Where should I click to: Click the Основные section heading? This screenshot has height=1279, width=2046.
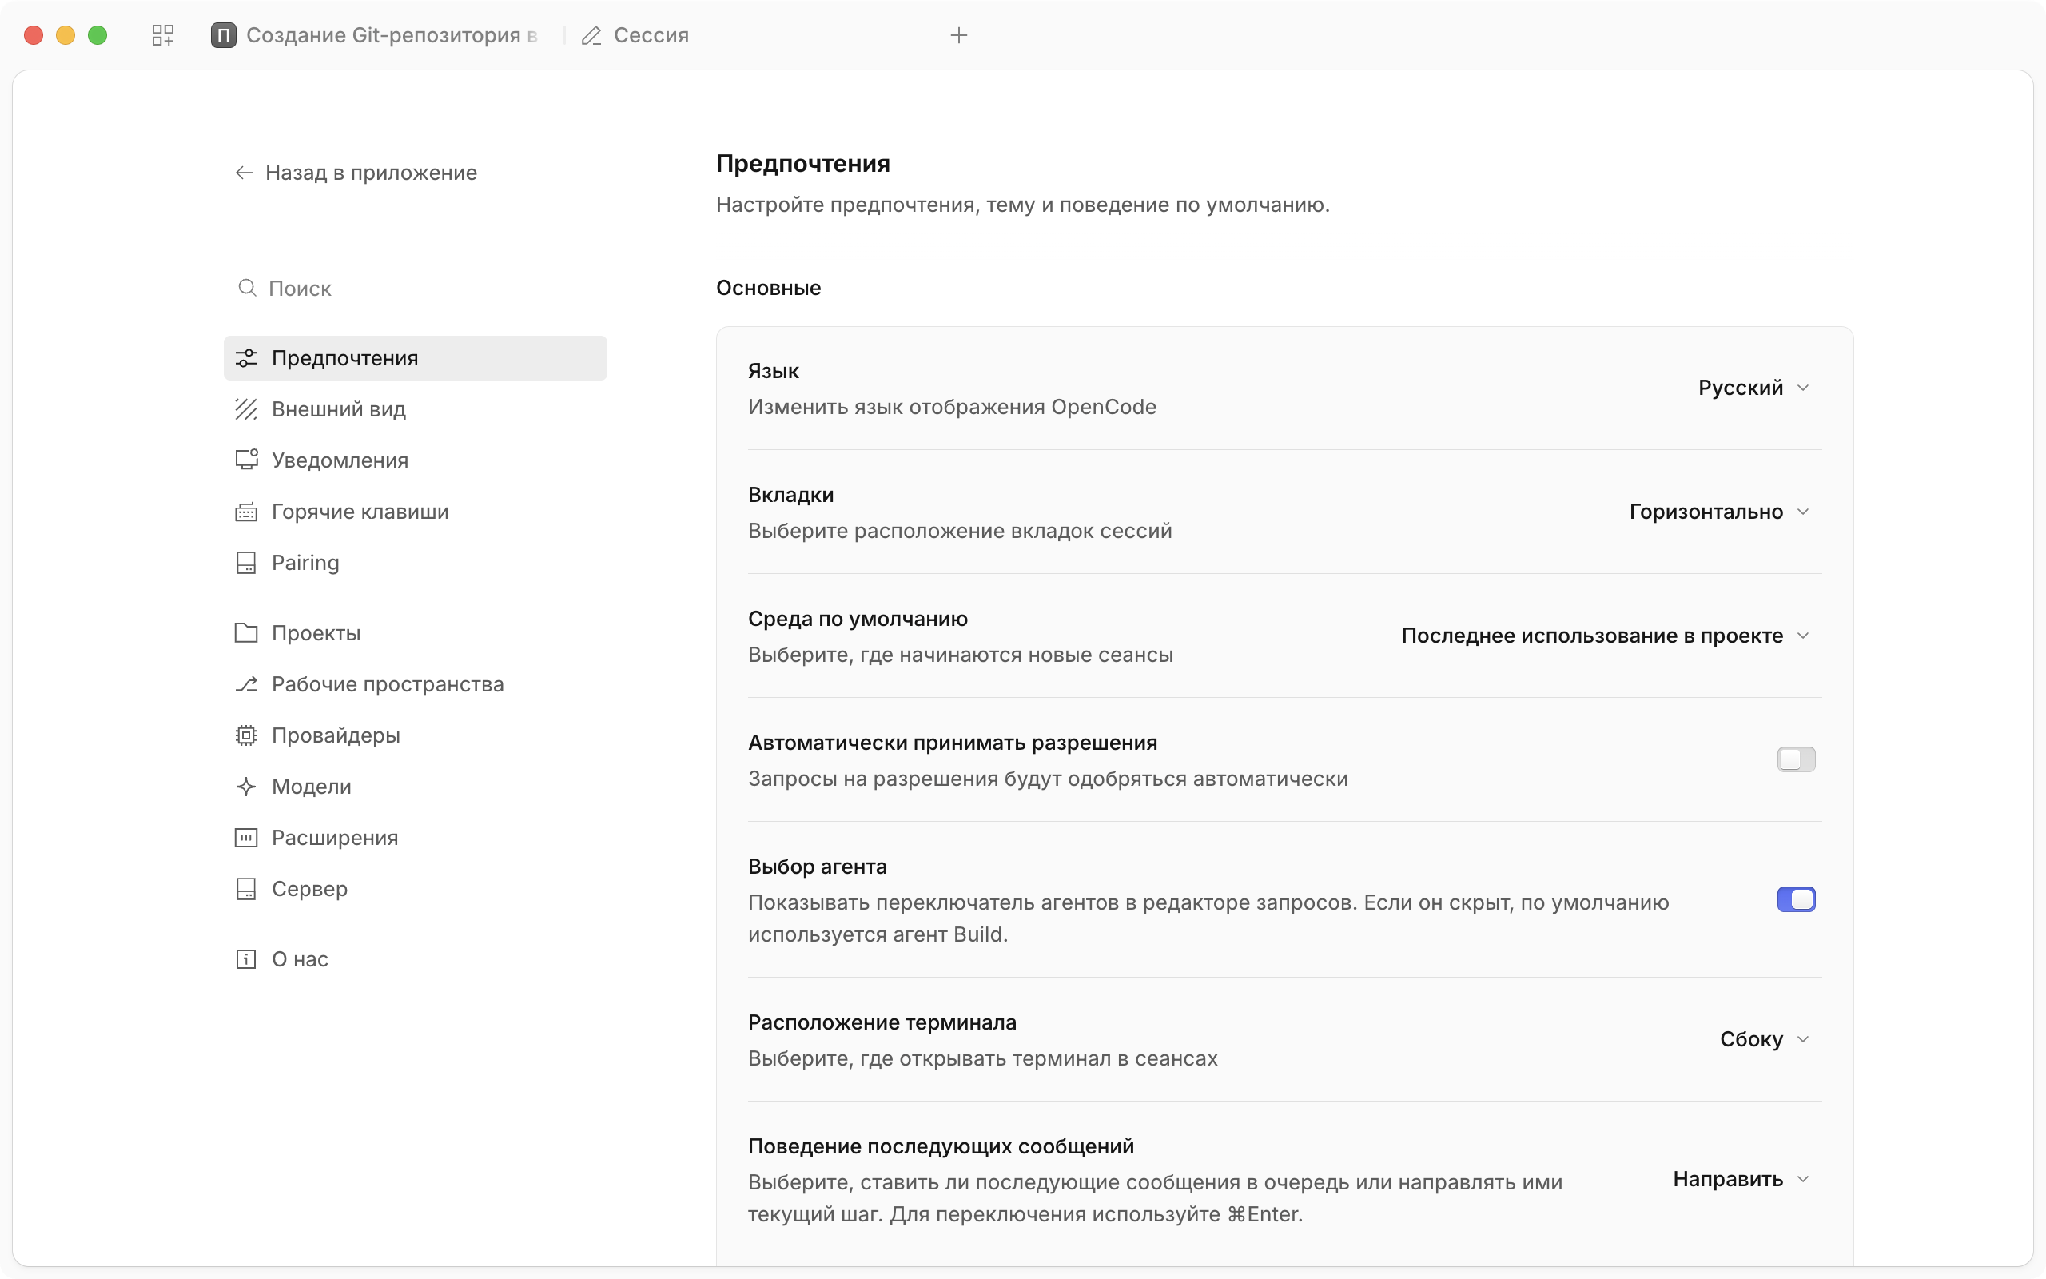tap(768, 288)
